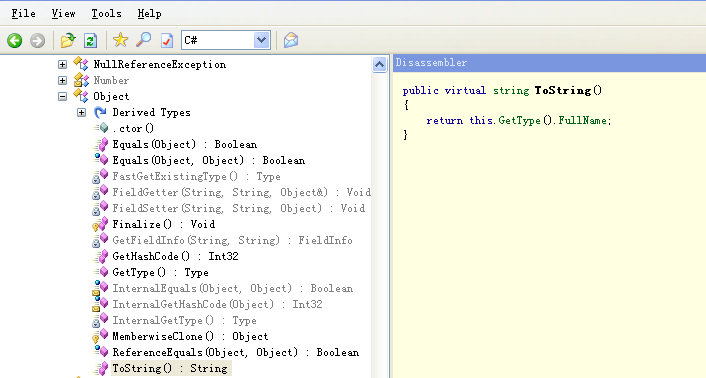
Task: Expand the Number class node
Action: (x=63, y=81)
